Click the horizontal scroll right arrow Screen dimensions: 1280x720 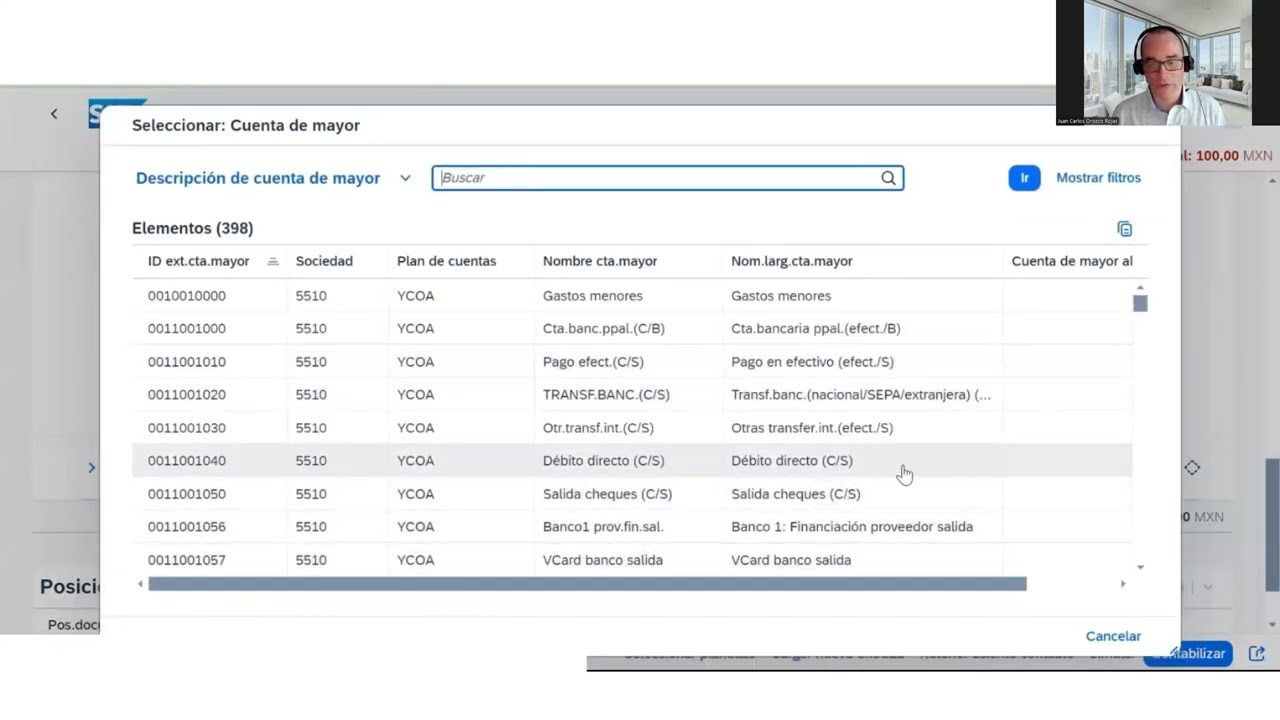pyautogui.click(x=1122, y=584)
